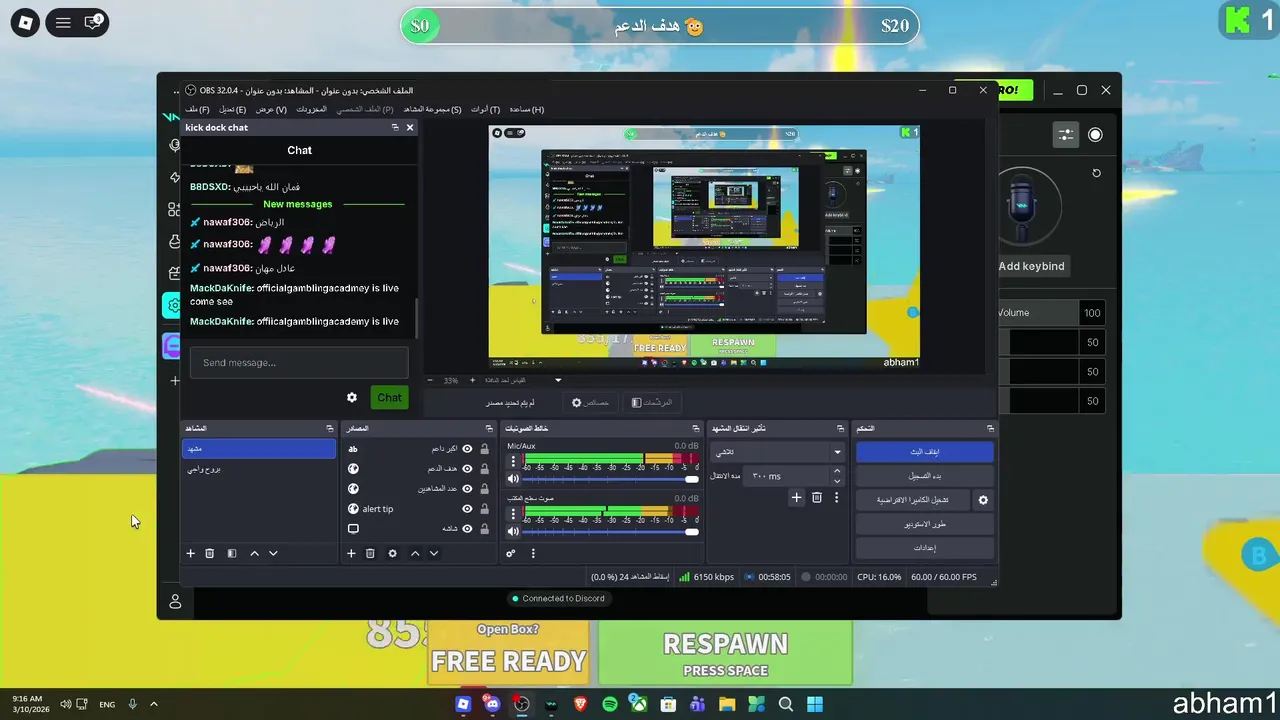Open Spotify from the taskbar
The width and height of the screenshot is (1280, 720).
[610, 704]
